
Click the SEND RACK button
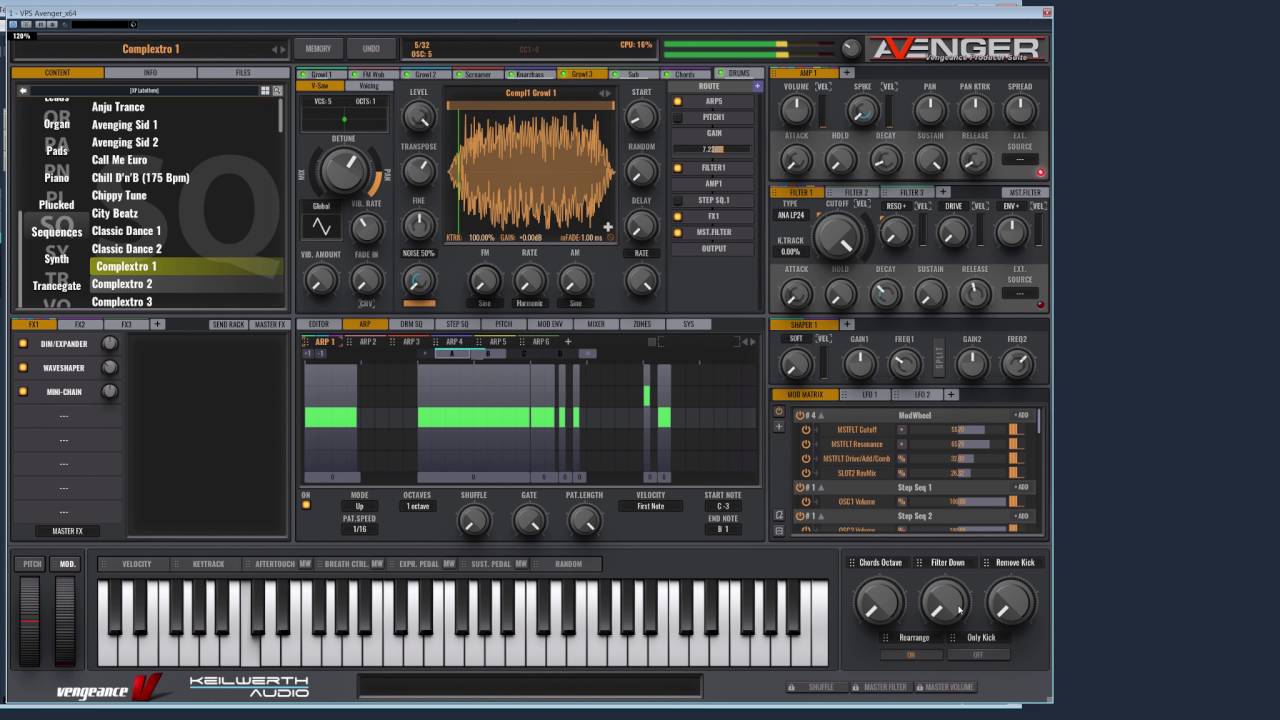pos(228,324)
